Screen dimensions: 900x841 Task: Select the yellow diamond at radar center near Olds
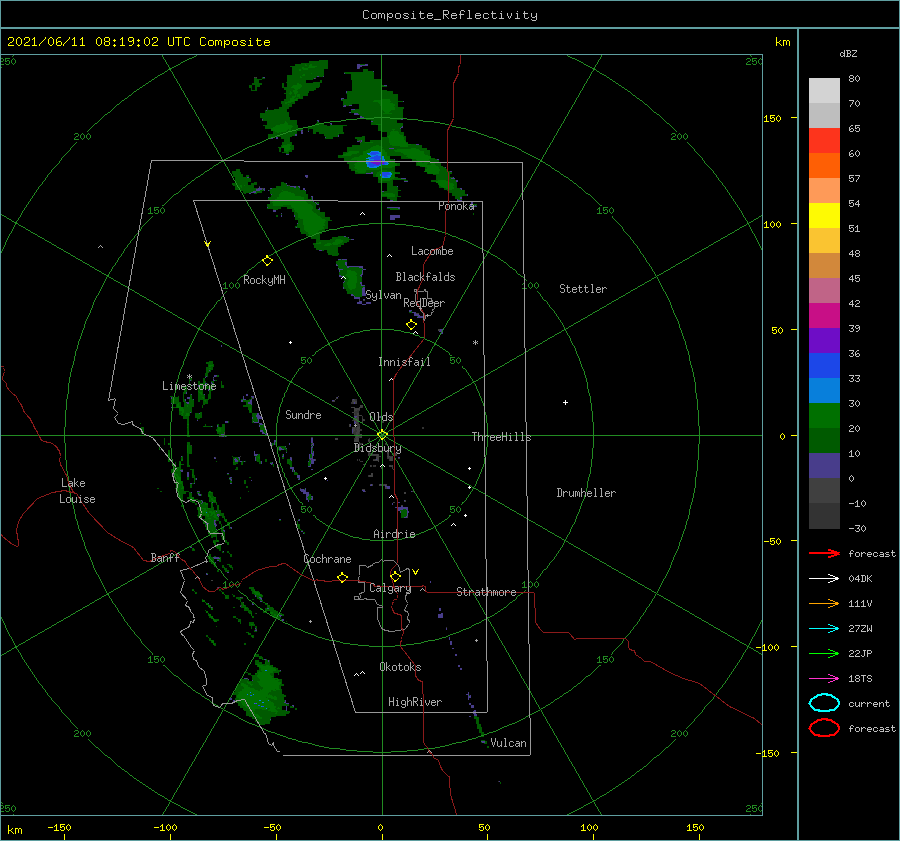382,435
